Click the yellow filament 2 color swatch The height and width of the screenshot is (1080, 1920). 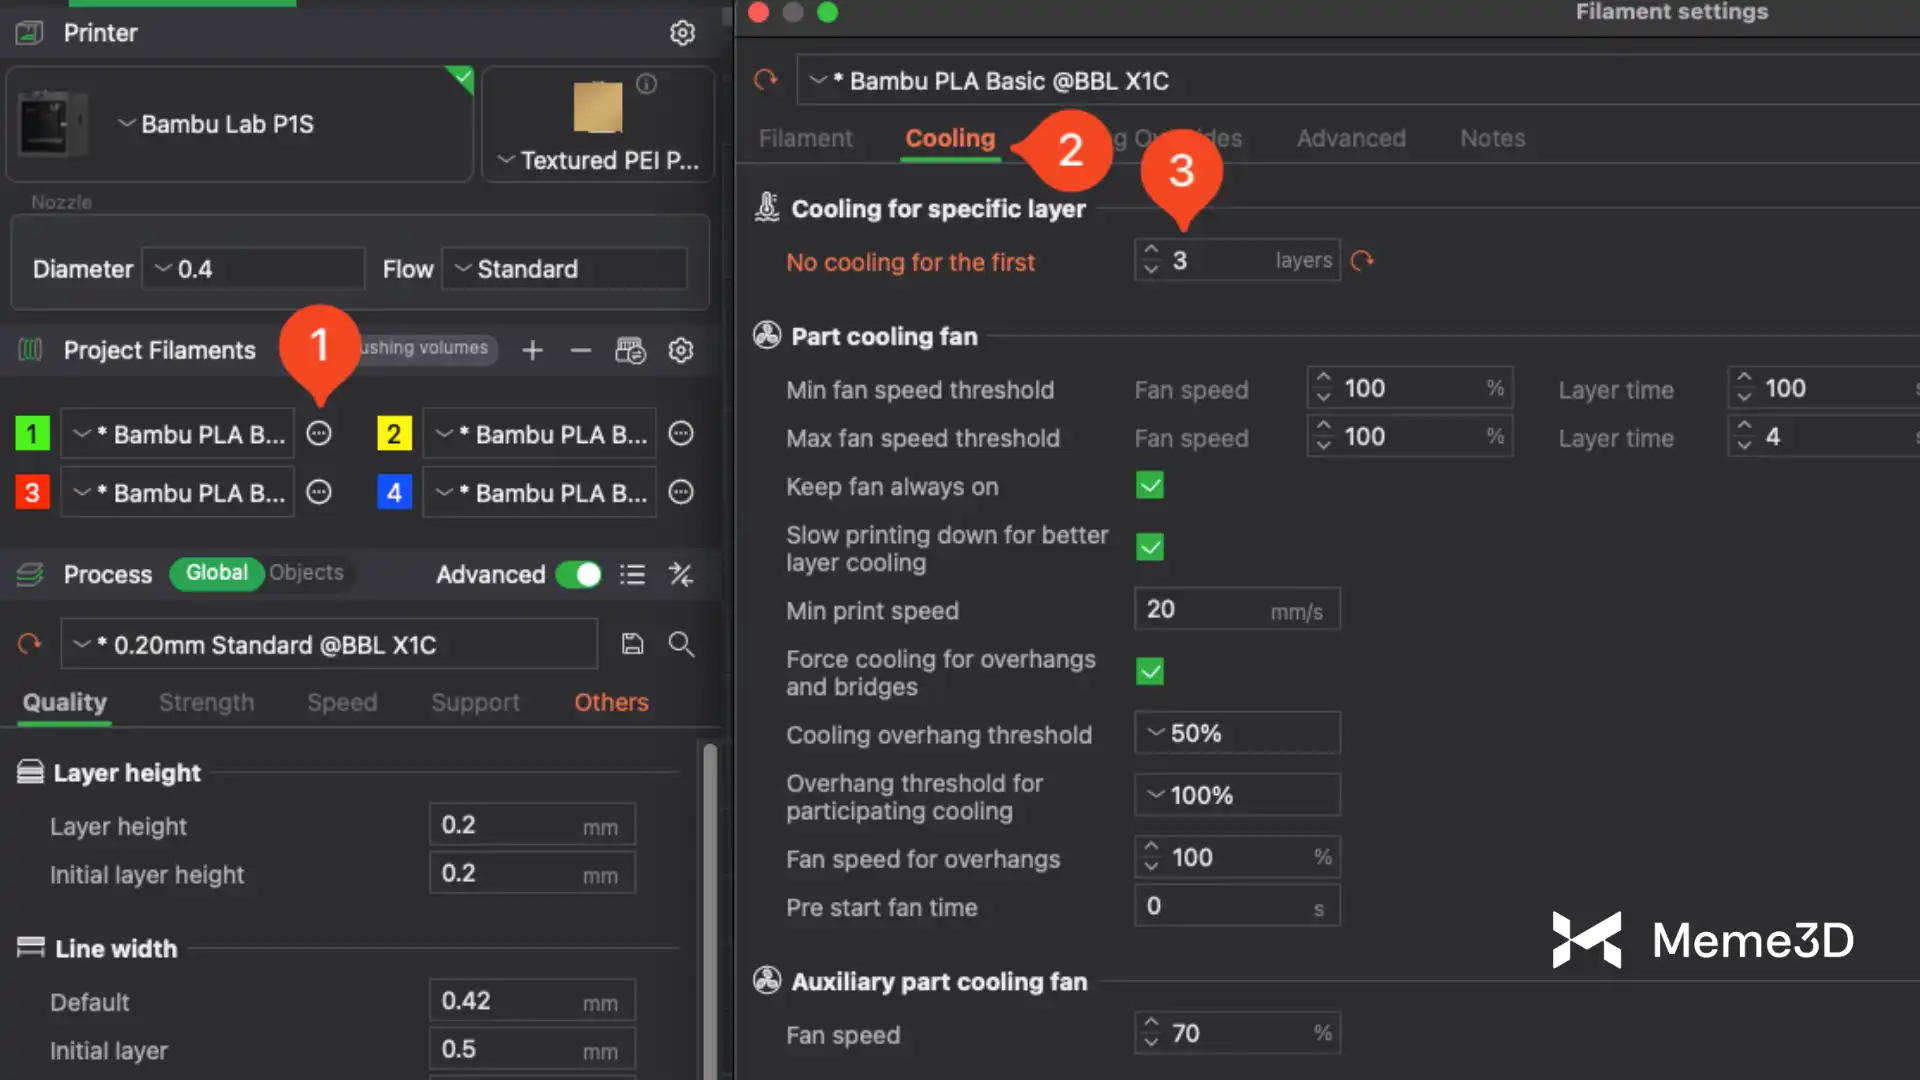[x=394, y=434]
